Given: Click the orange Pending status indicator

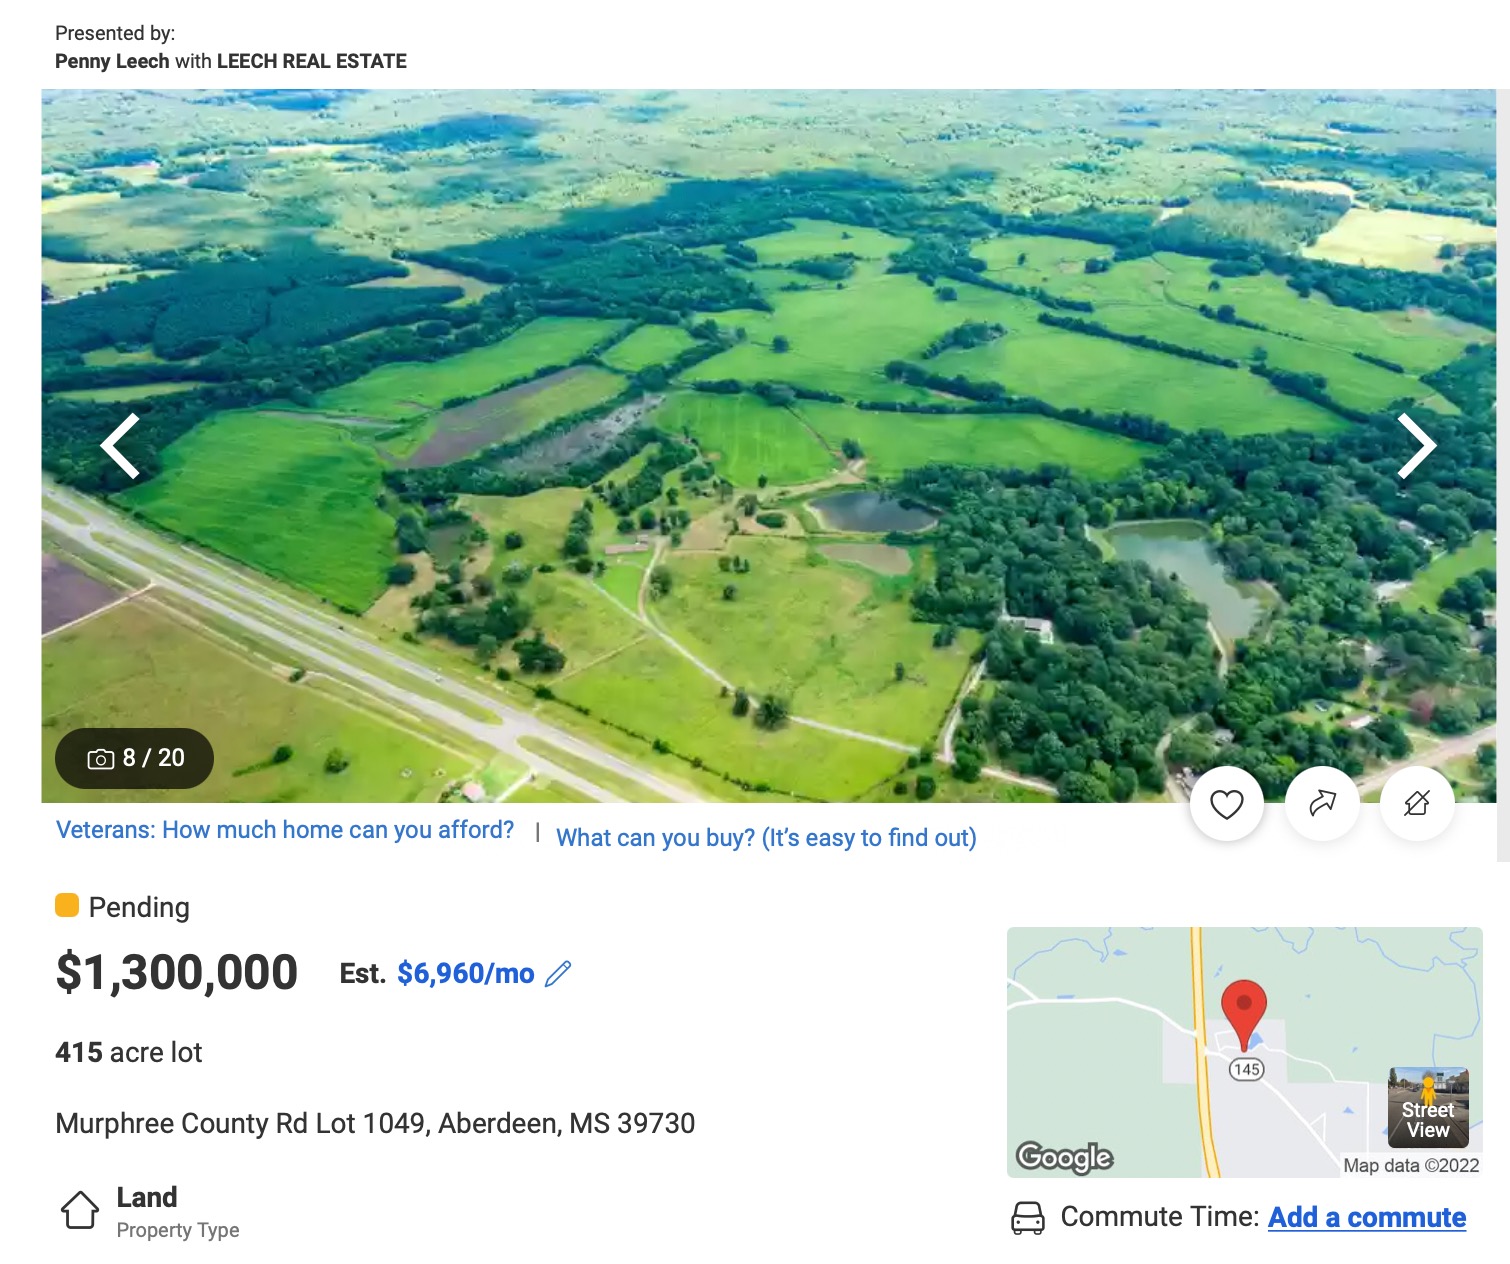Looking at the screenshot, I should (67, 906).
